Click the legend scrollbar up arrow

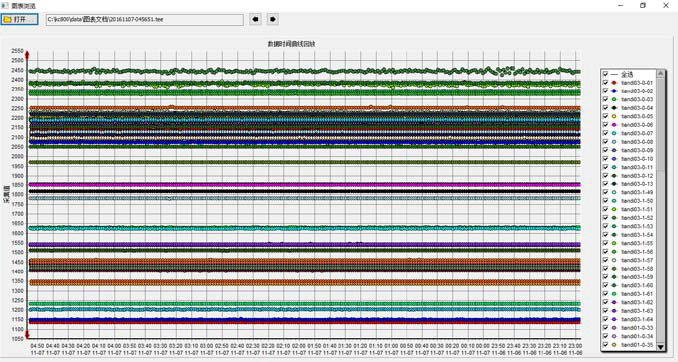(660, 74)
